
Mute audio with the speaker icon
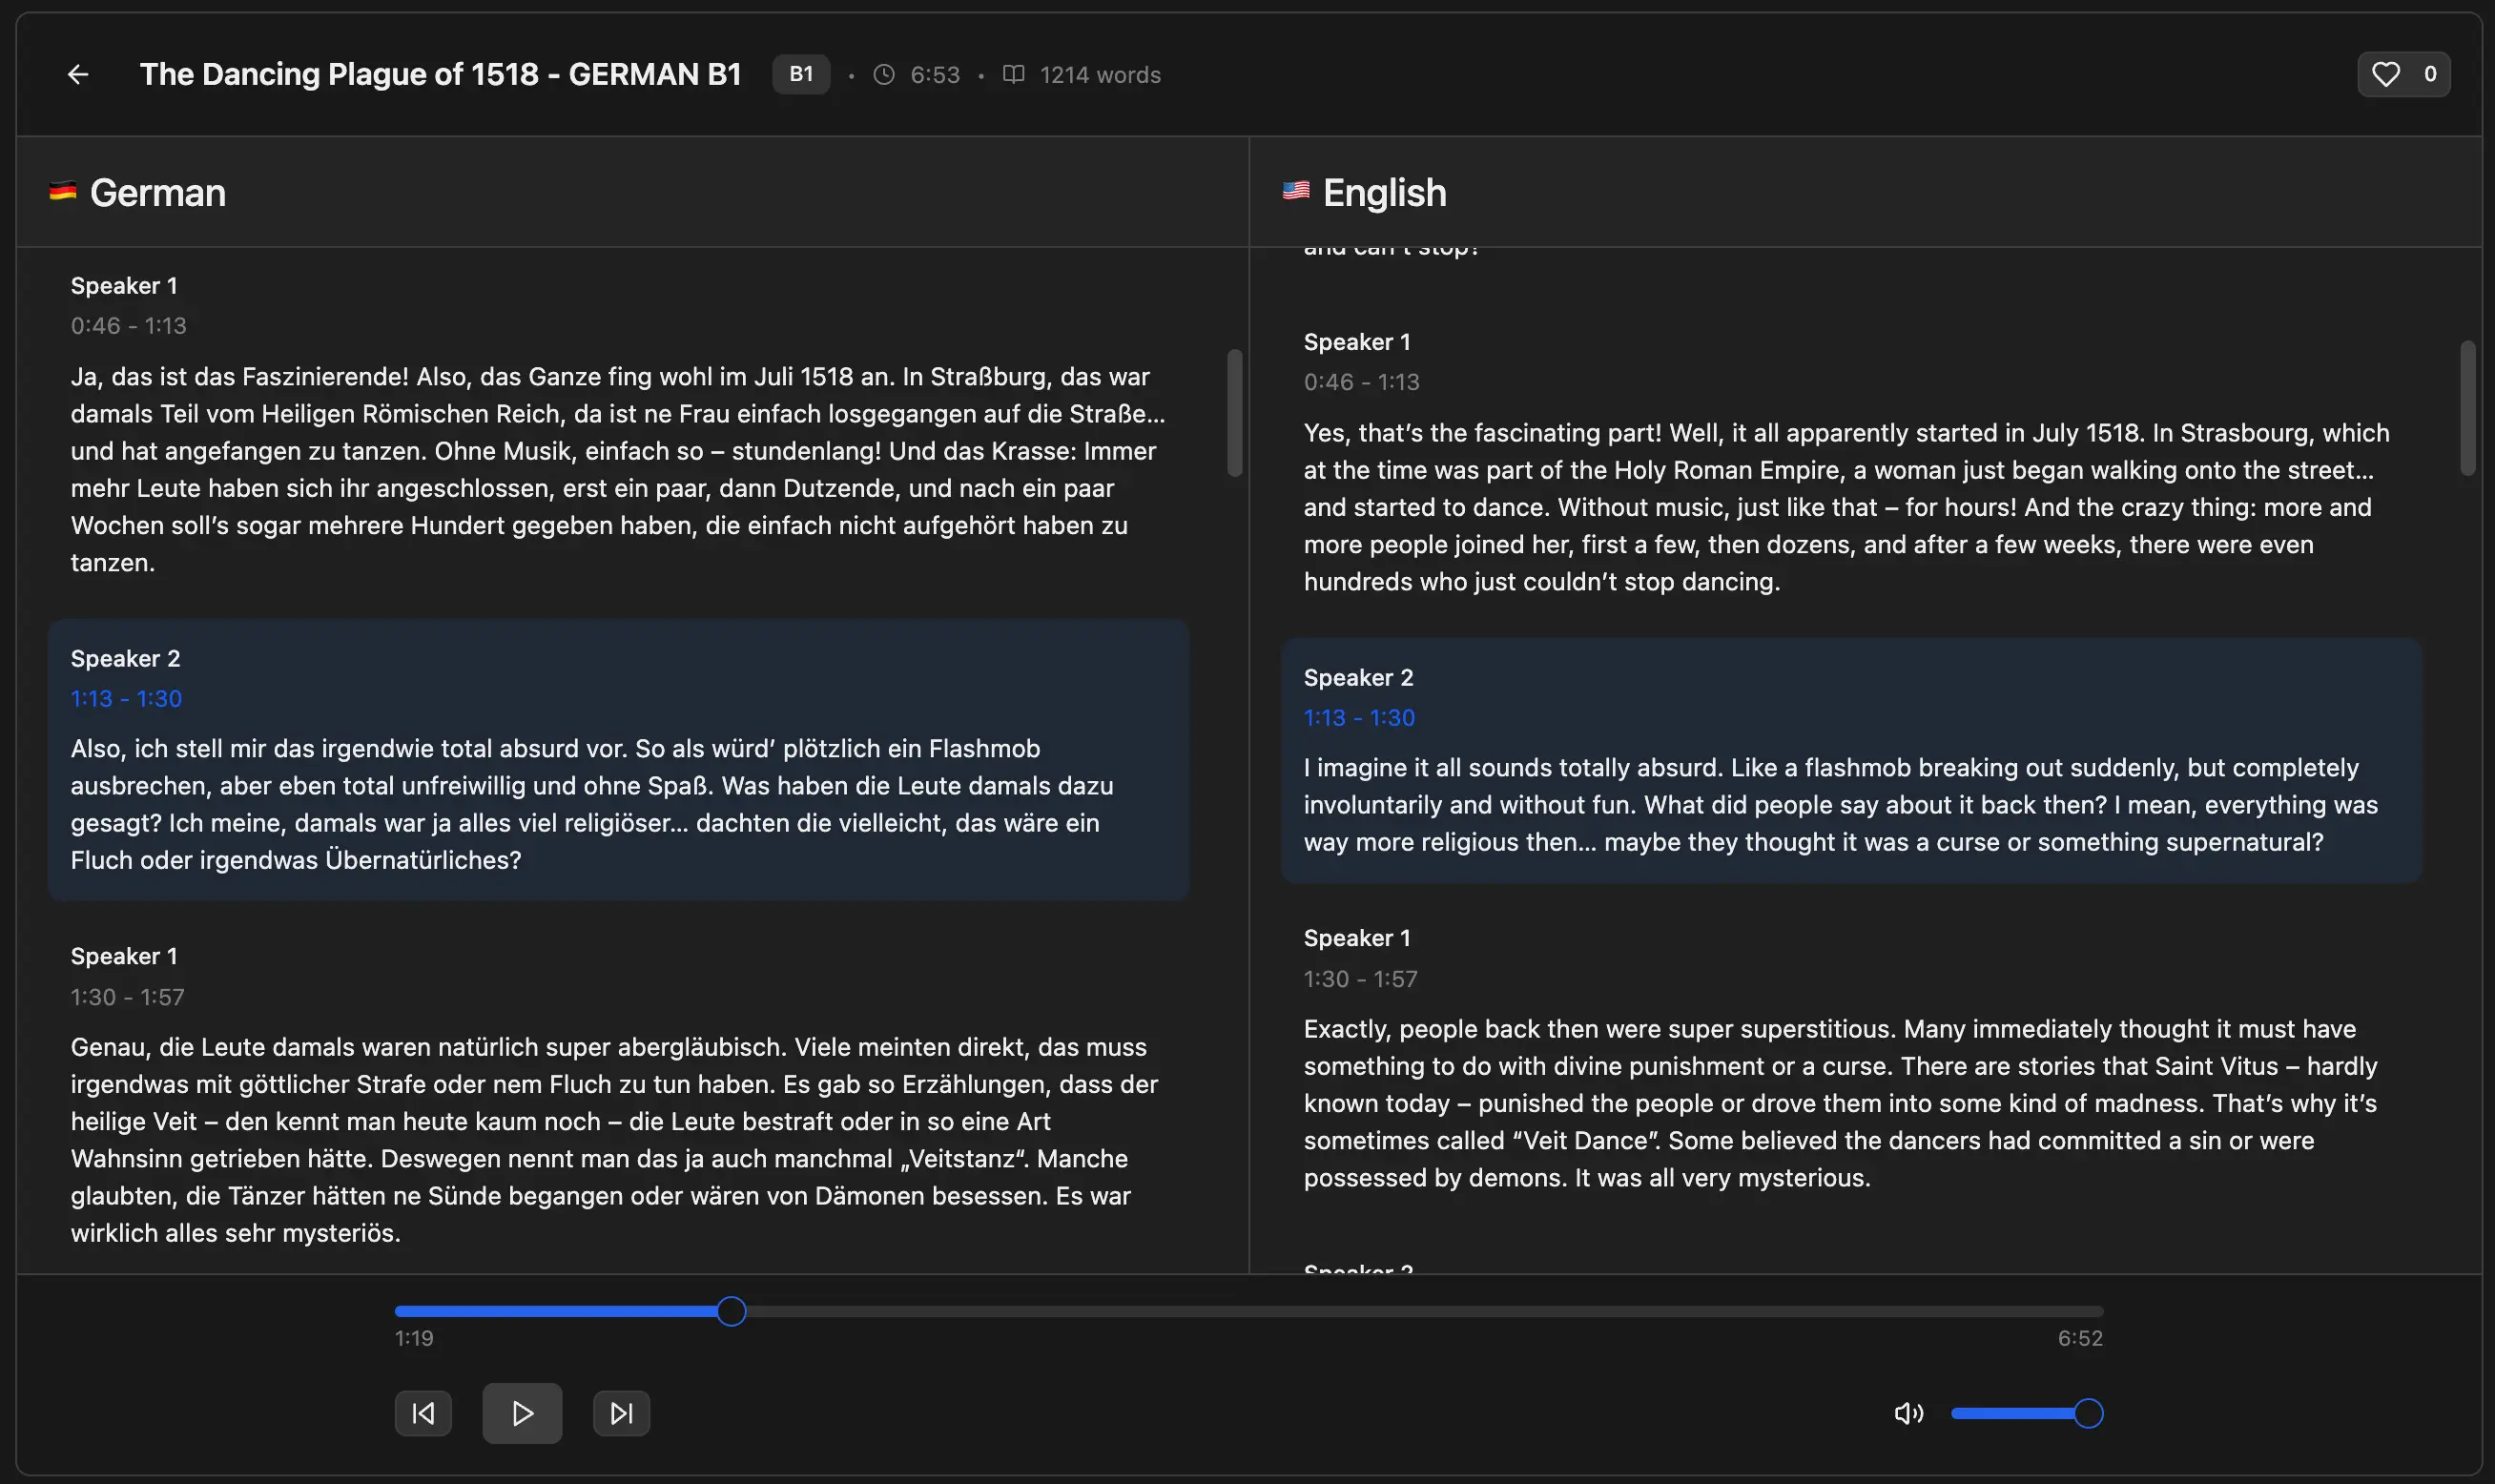1908,1413
